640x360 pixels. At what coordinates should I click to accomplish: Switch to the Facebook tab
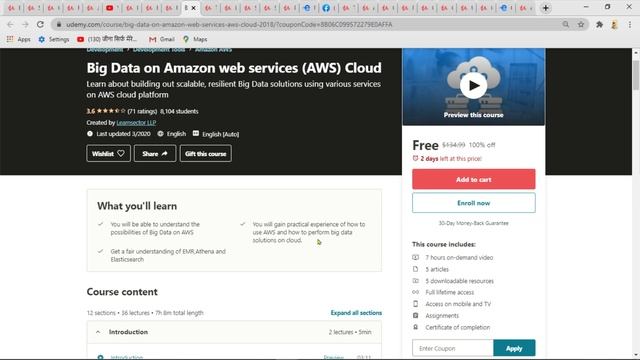[326, 8]
